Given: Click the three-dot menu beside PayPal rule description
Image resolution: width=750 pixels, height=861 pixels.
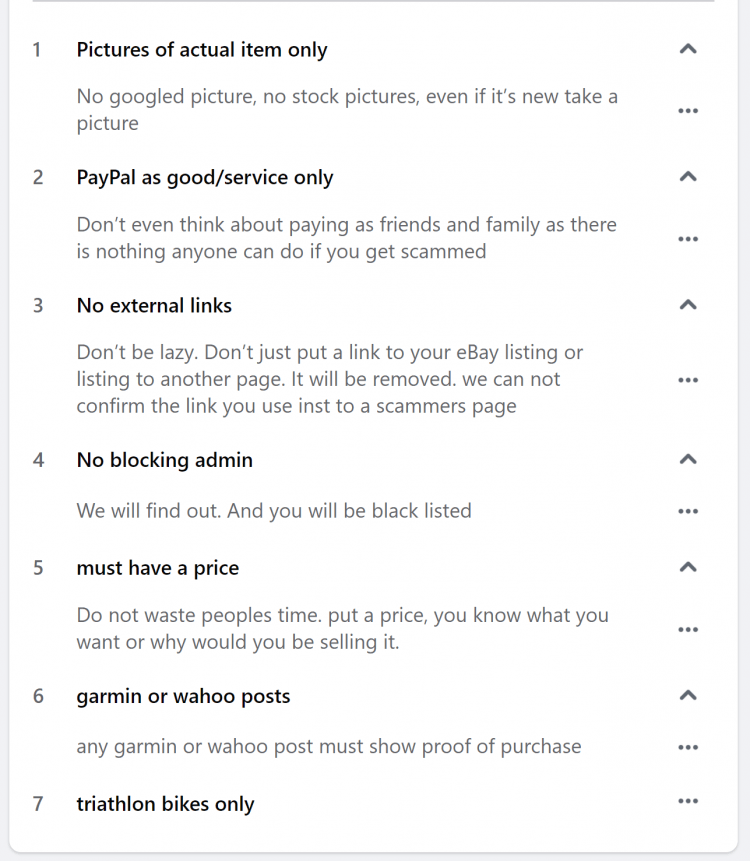Looking at the screenshot, I should [x=687, y=238].
